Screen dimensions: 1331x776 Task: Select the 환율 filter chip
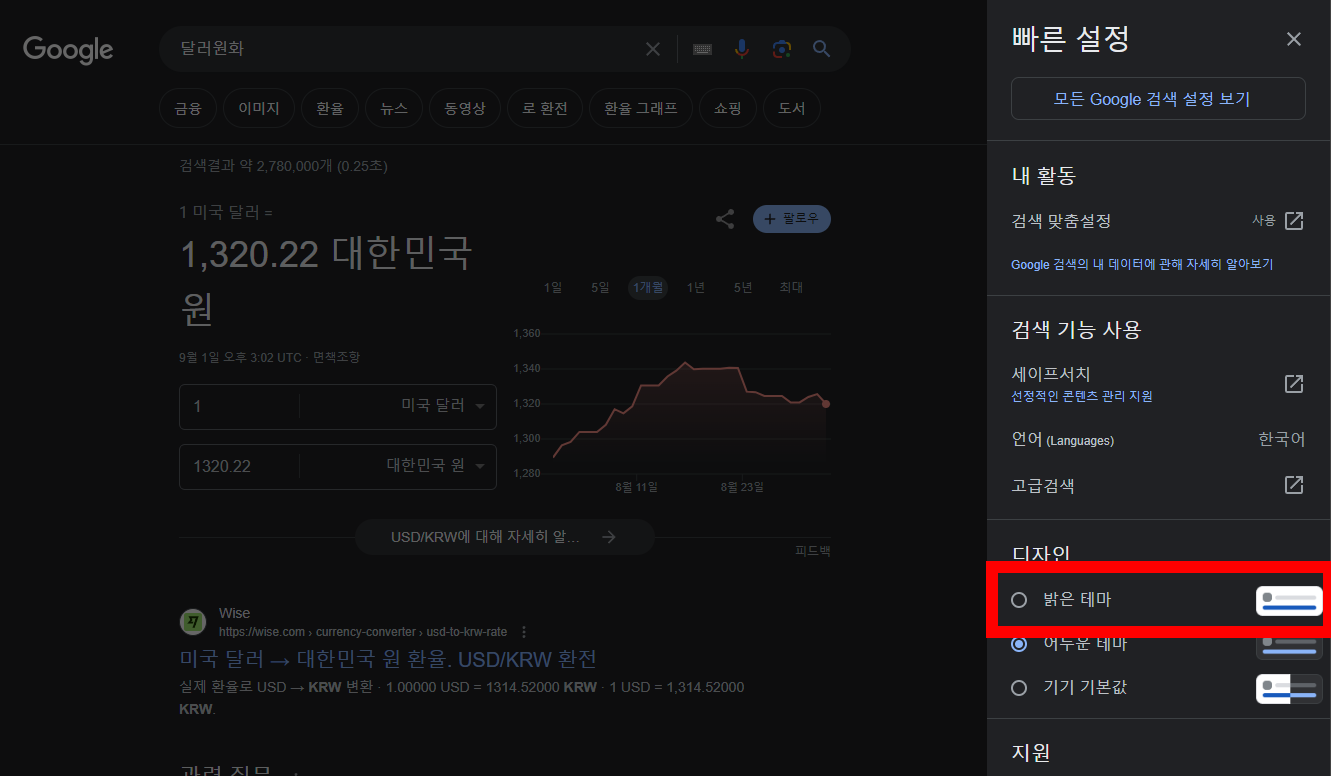[x=330, y=108]
